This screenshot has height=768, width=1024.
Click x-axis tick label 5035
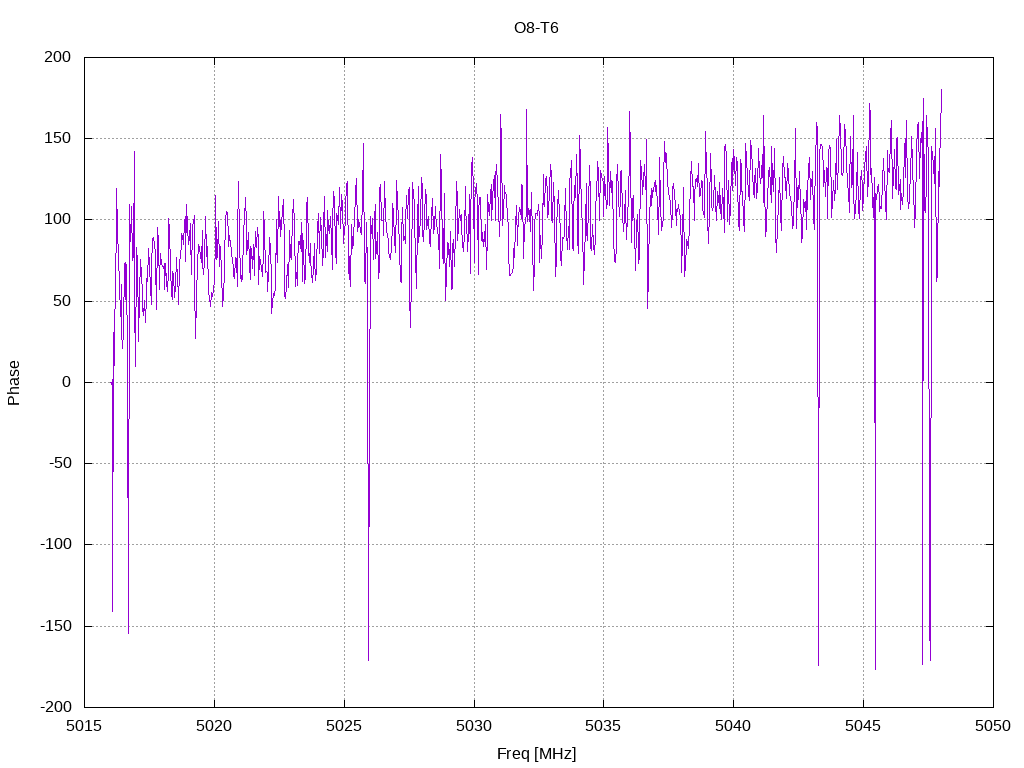pos(603,726)
